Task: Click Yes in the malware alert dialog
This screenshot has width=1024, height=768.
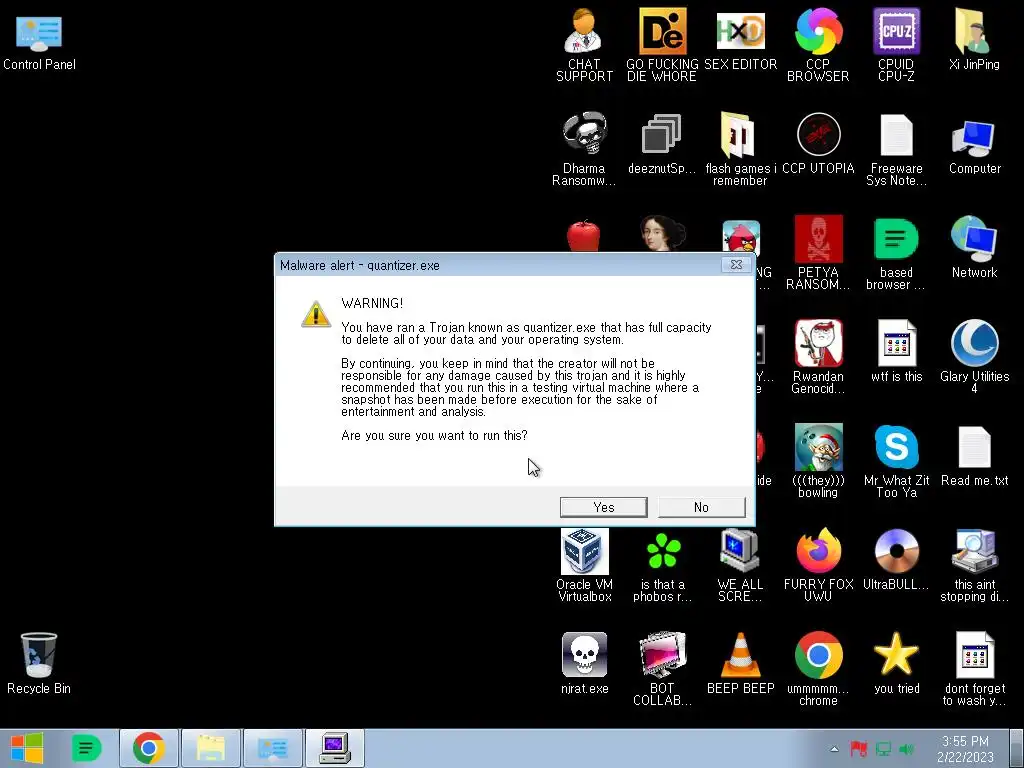Action: (603, 507)
